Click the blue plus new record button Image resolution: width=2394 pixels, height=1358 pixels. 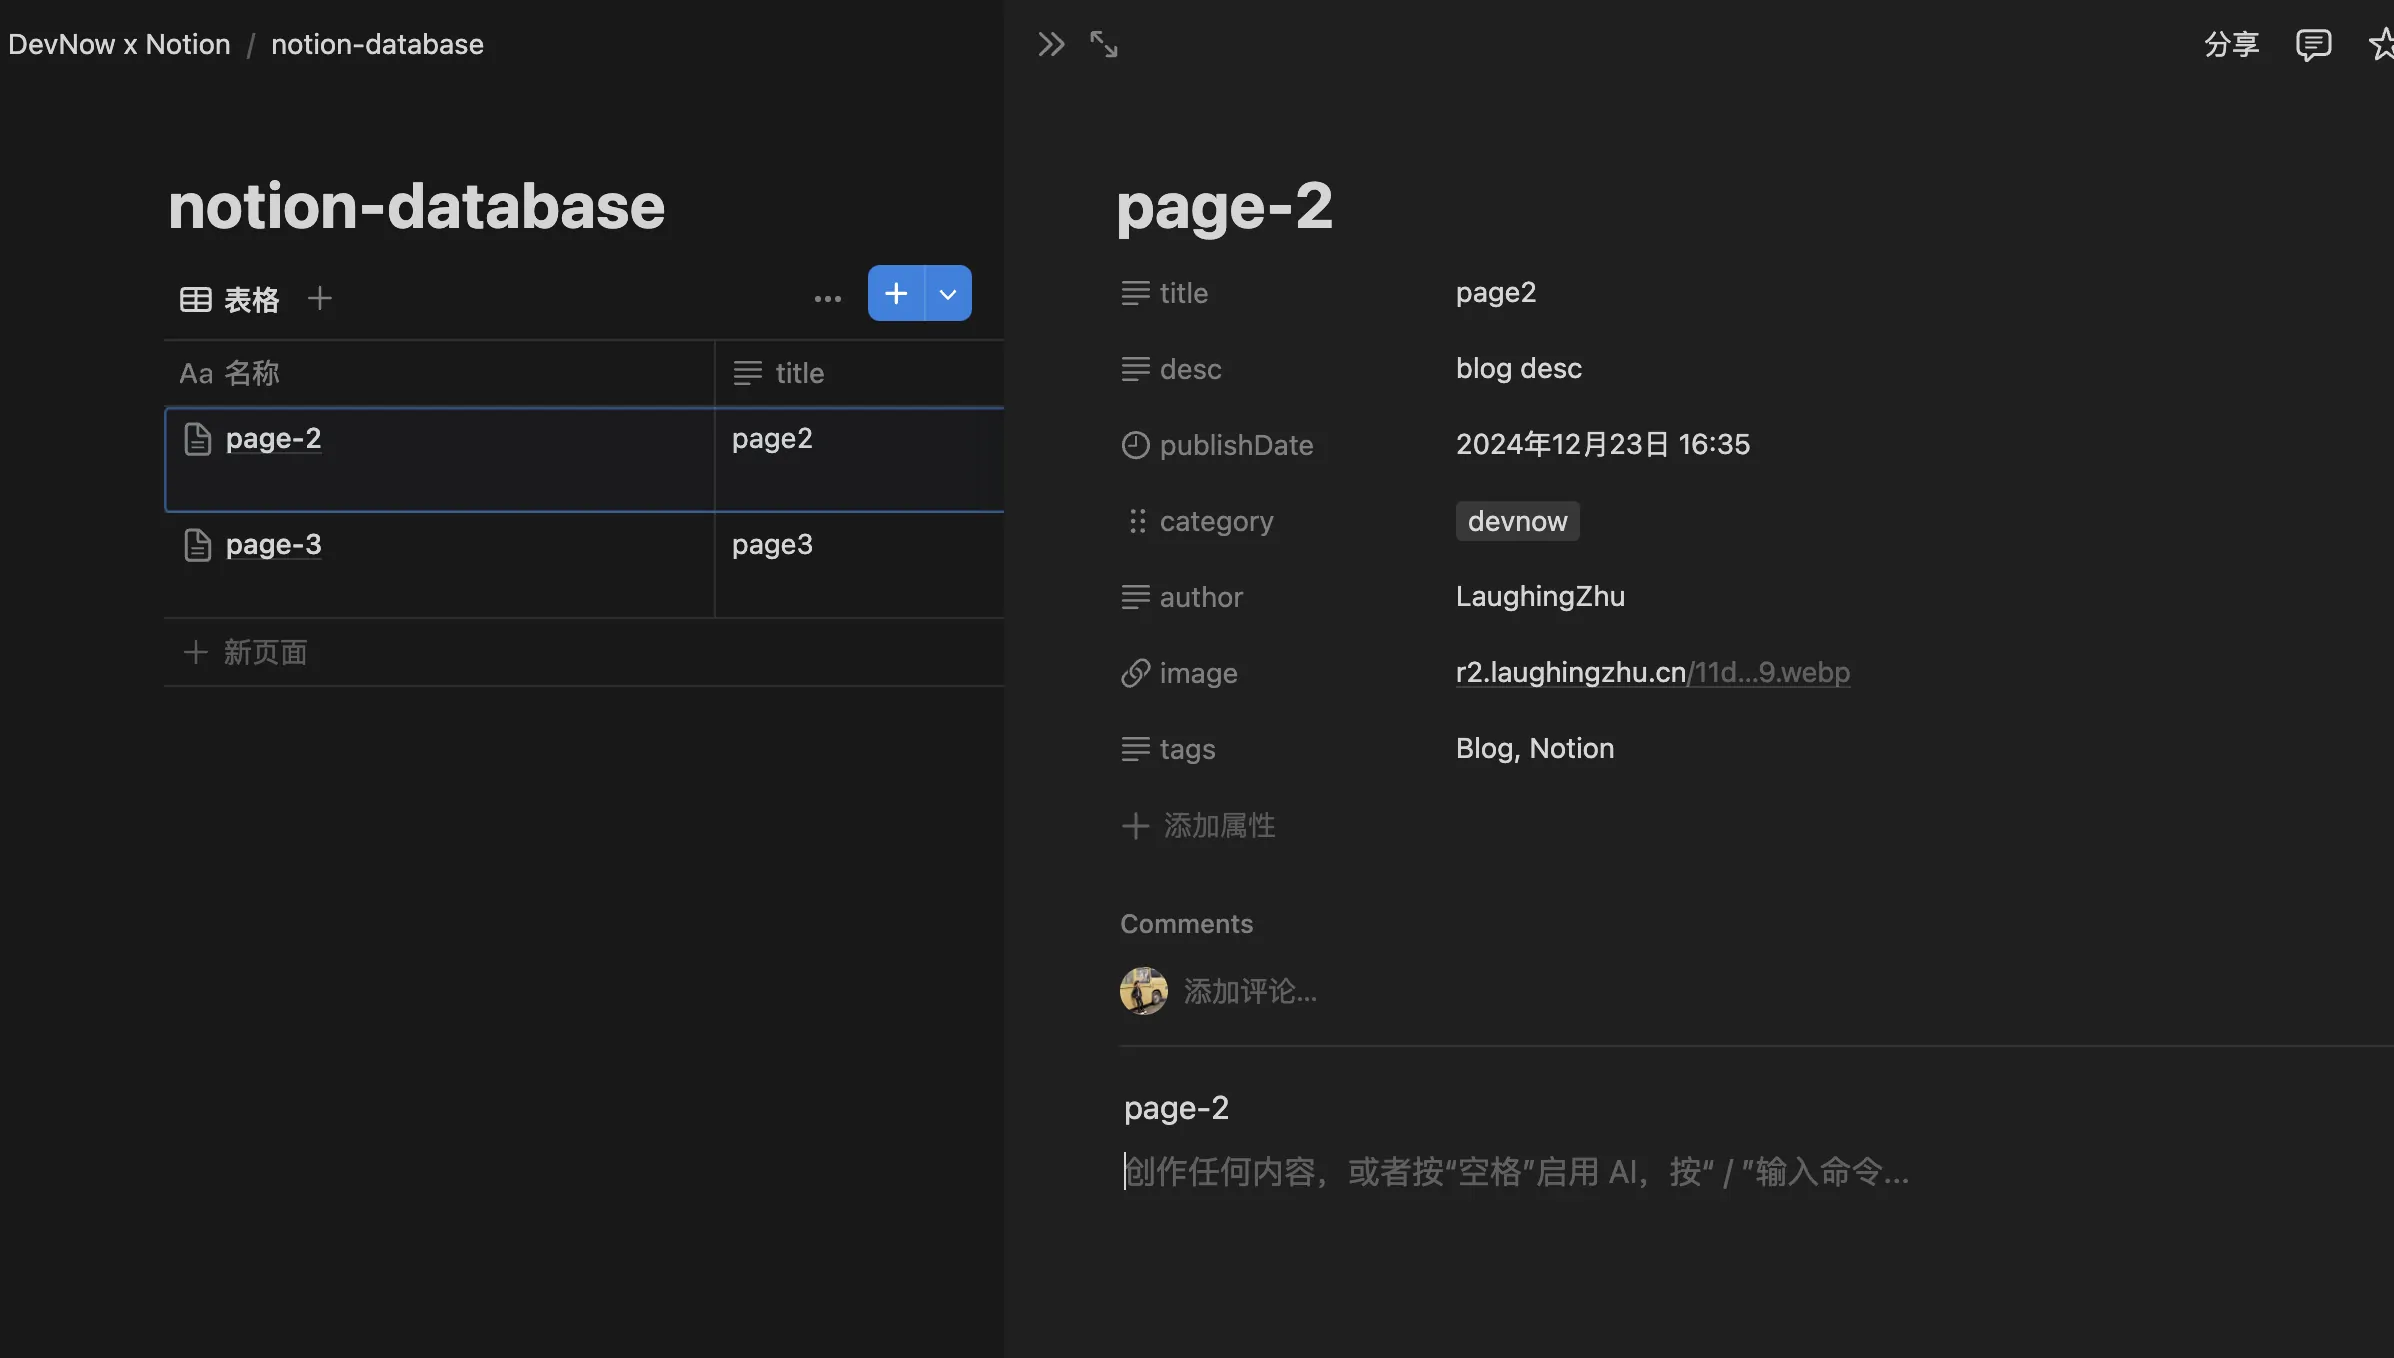point(896,294)
